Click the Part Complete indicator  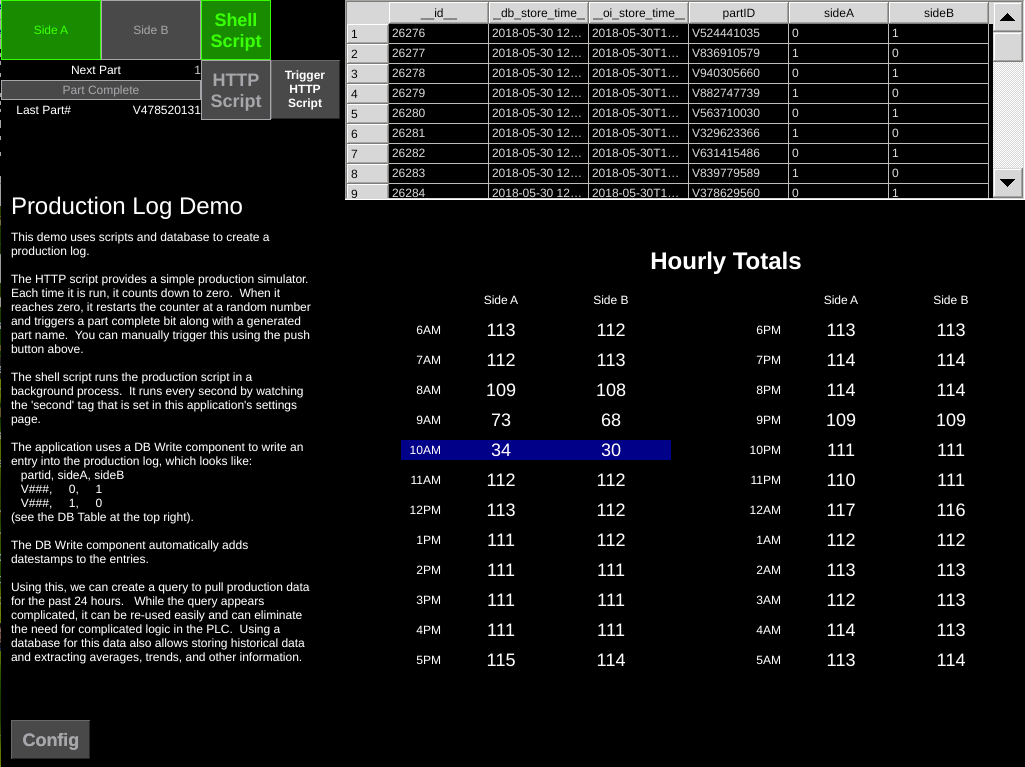coord(101,90)
